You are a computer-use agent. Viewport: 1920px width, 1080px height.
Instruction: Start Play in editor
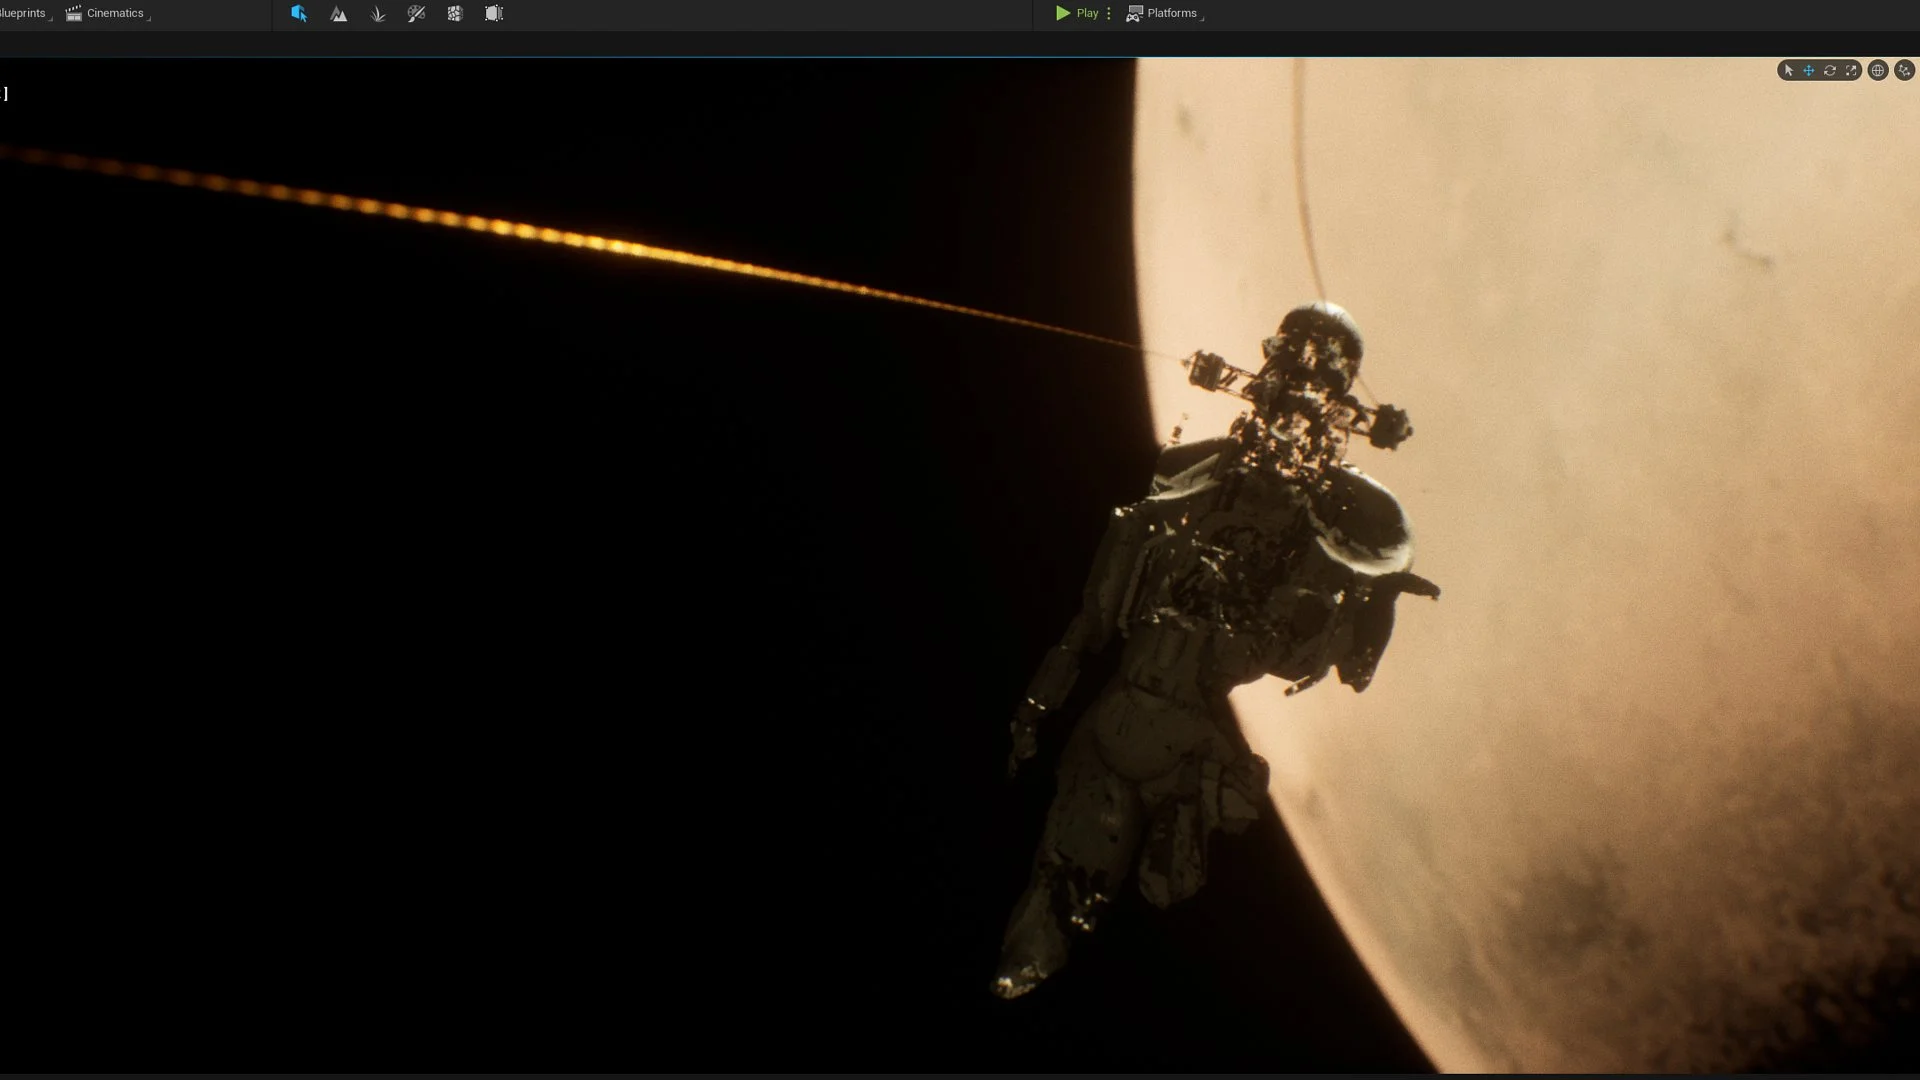pyautogui.click(x=1077, y=13)
